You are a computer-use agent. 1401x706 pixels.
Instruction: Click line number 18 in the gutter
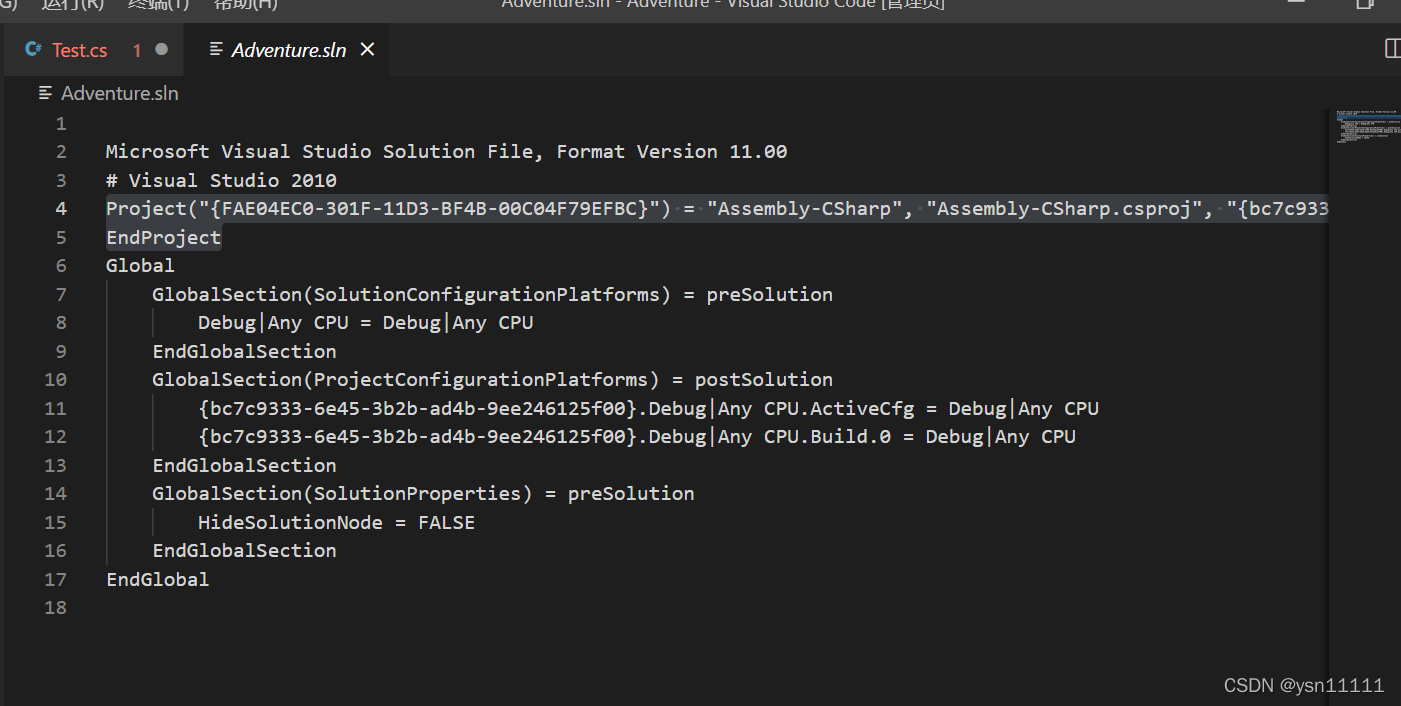click(x=56, y=608)
